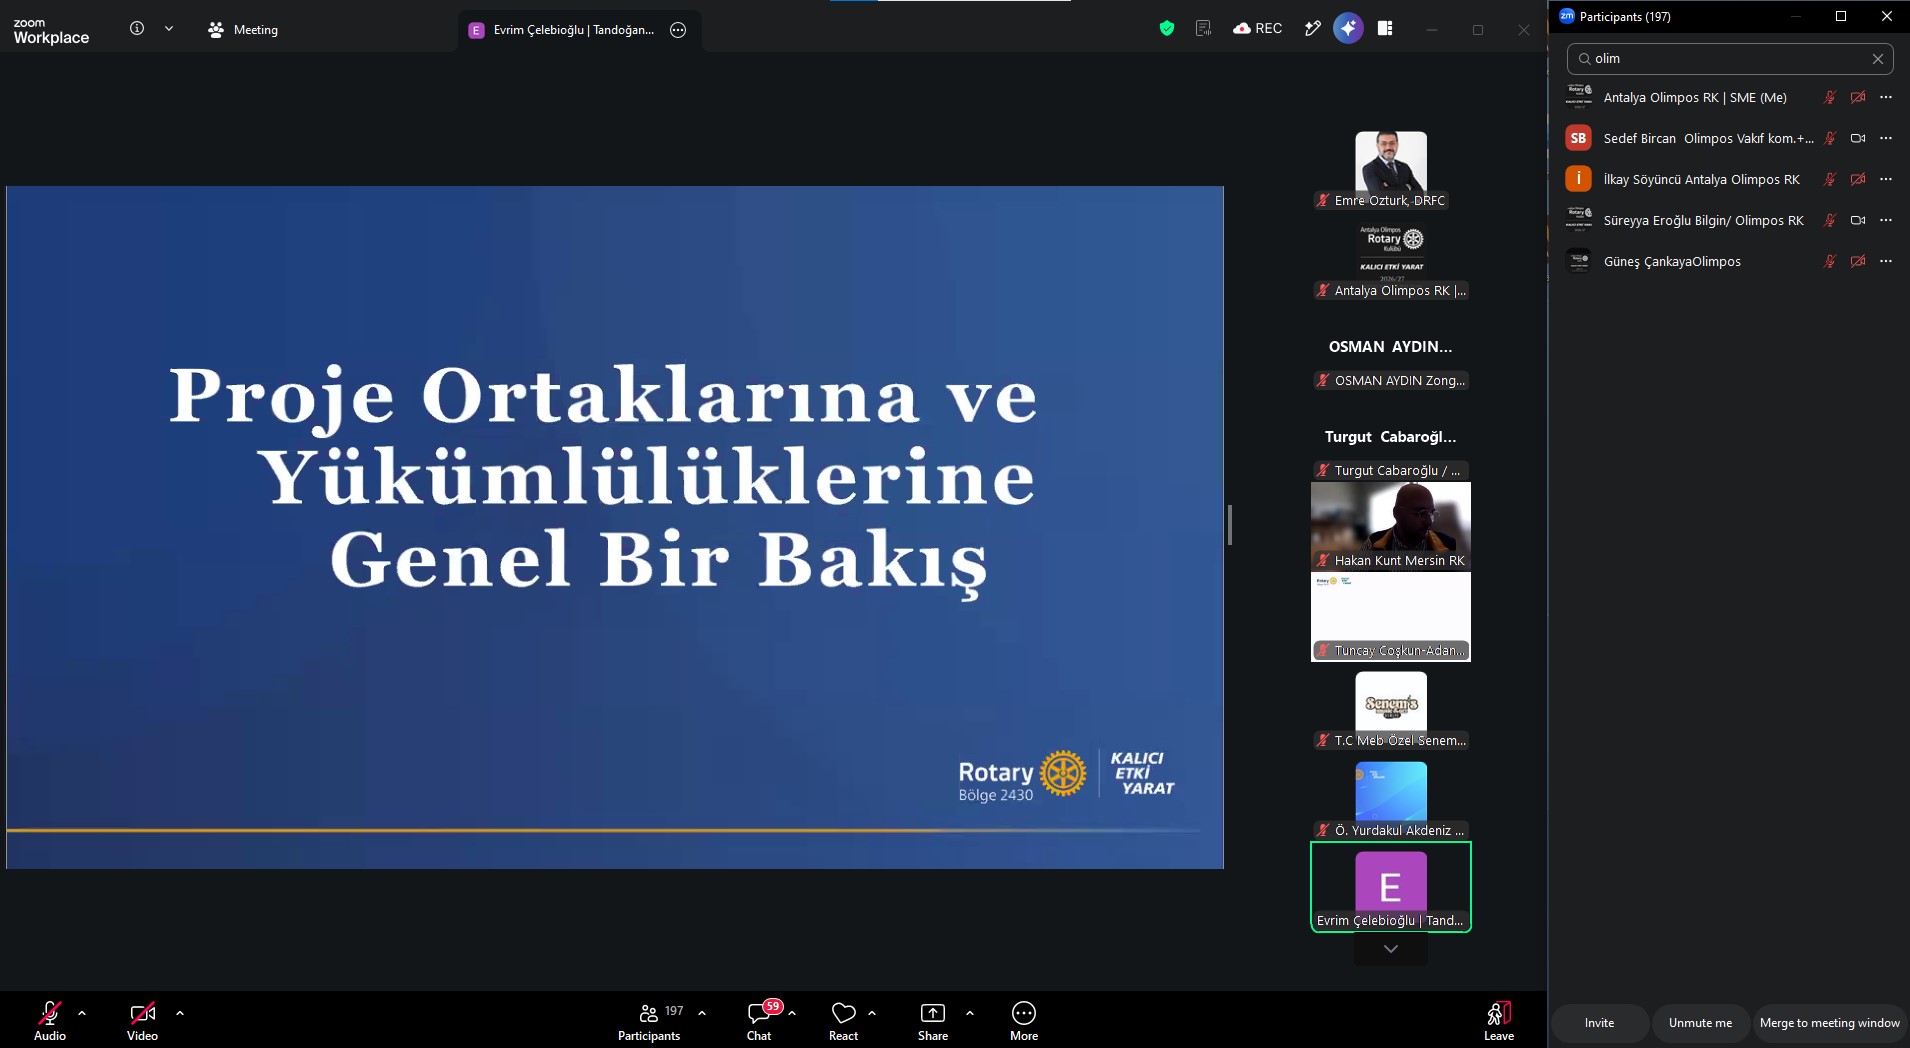Leave the meeting
This screenshot has width=1910, height=1048.
1498,1022
